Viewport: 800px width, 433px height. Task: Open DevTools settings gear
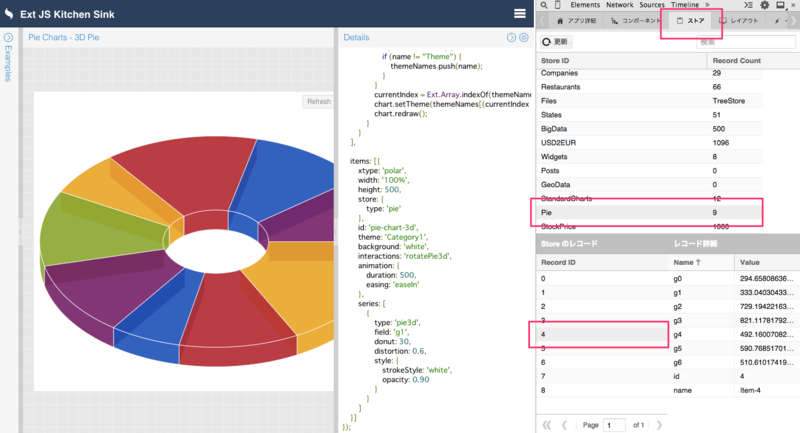tap(764, 5)
